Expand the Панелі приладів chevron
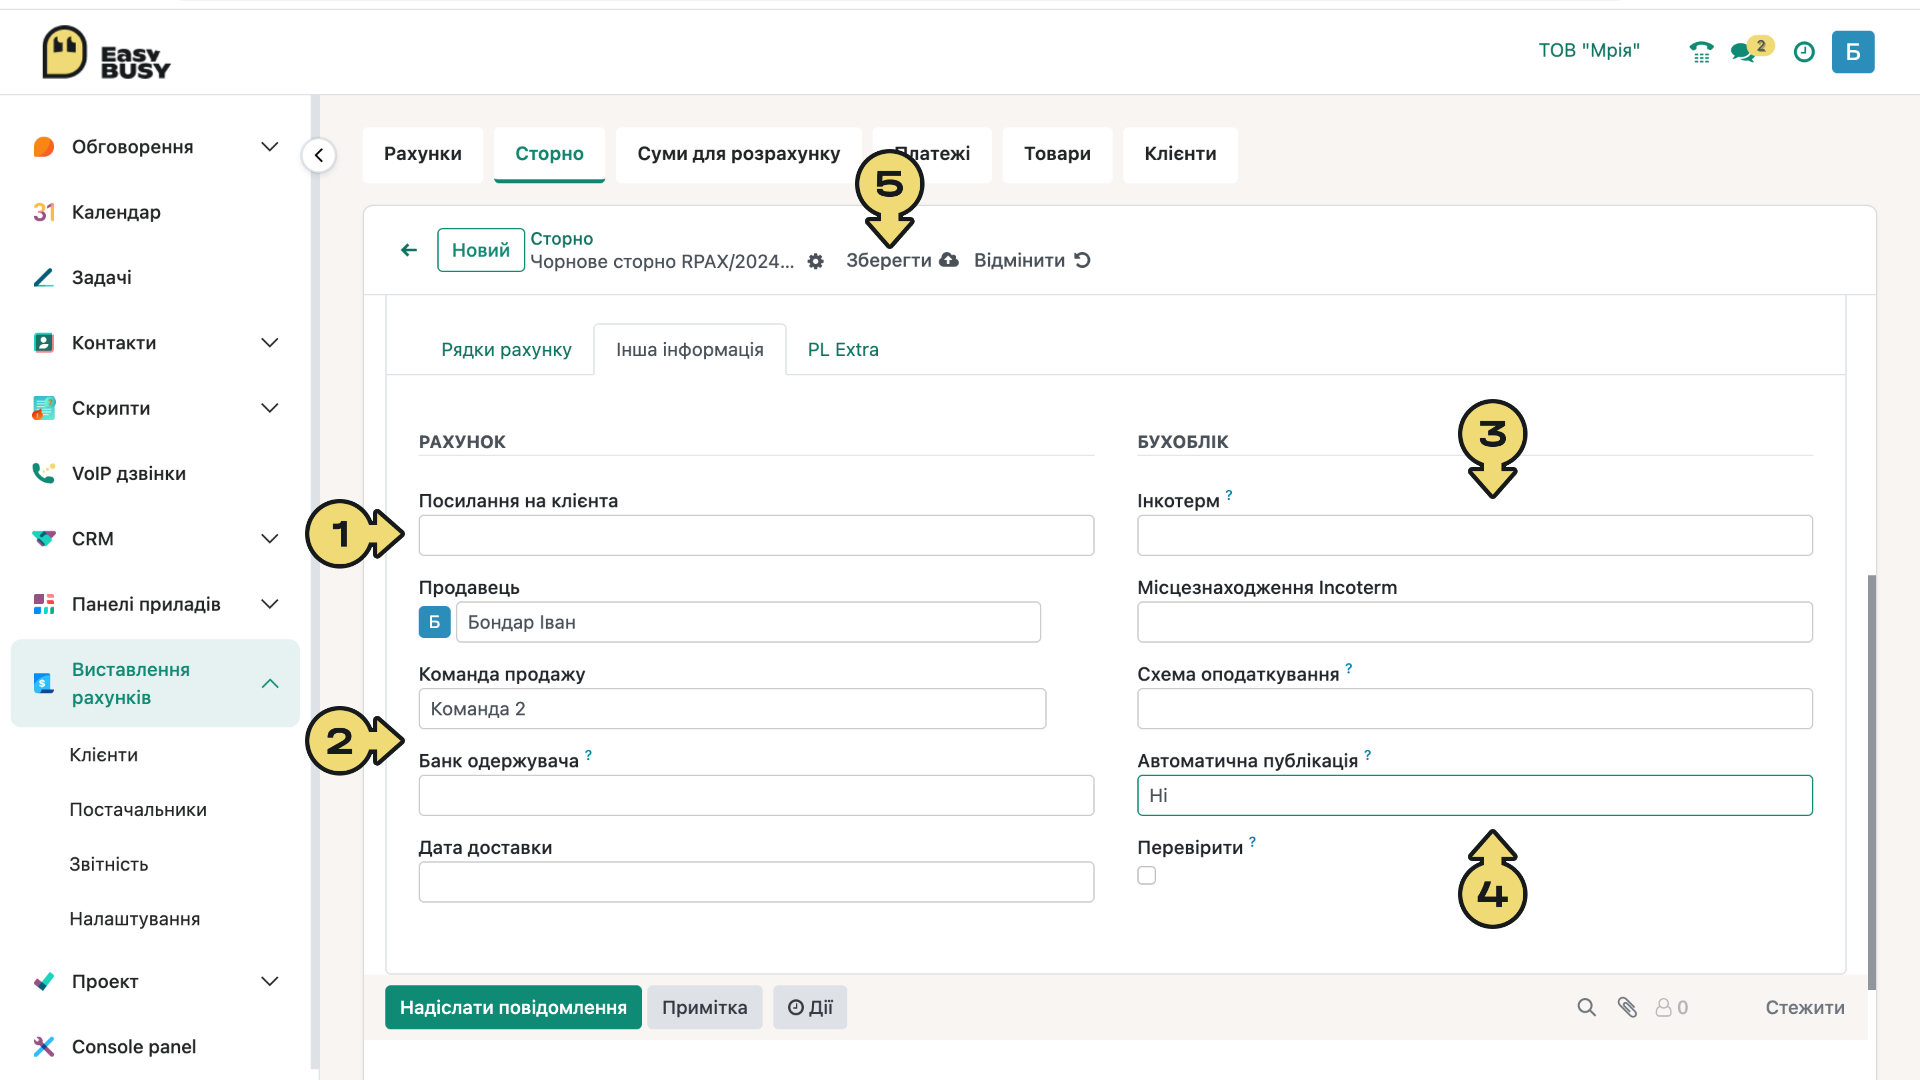This screenshot has width=1920, height=1080. pos(269,604)
